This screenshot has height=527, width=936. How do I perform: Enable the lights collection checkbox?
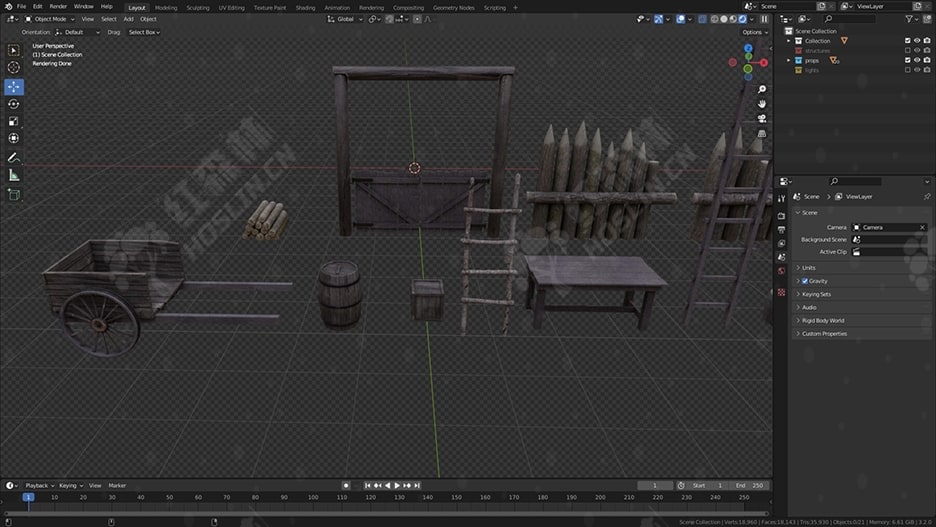(907, 70)
